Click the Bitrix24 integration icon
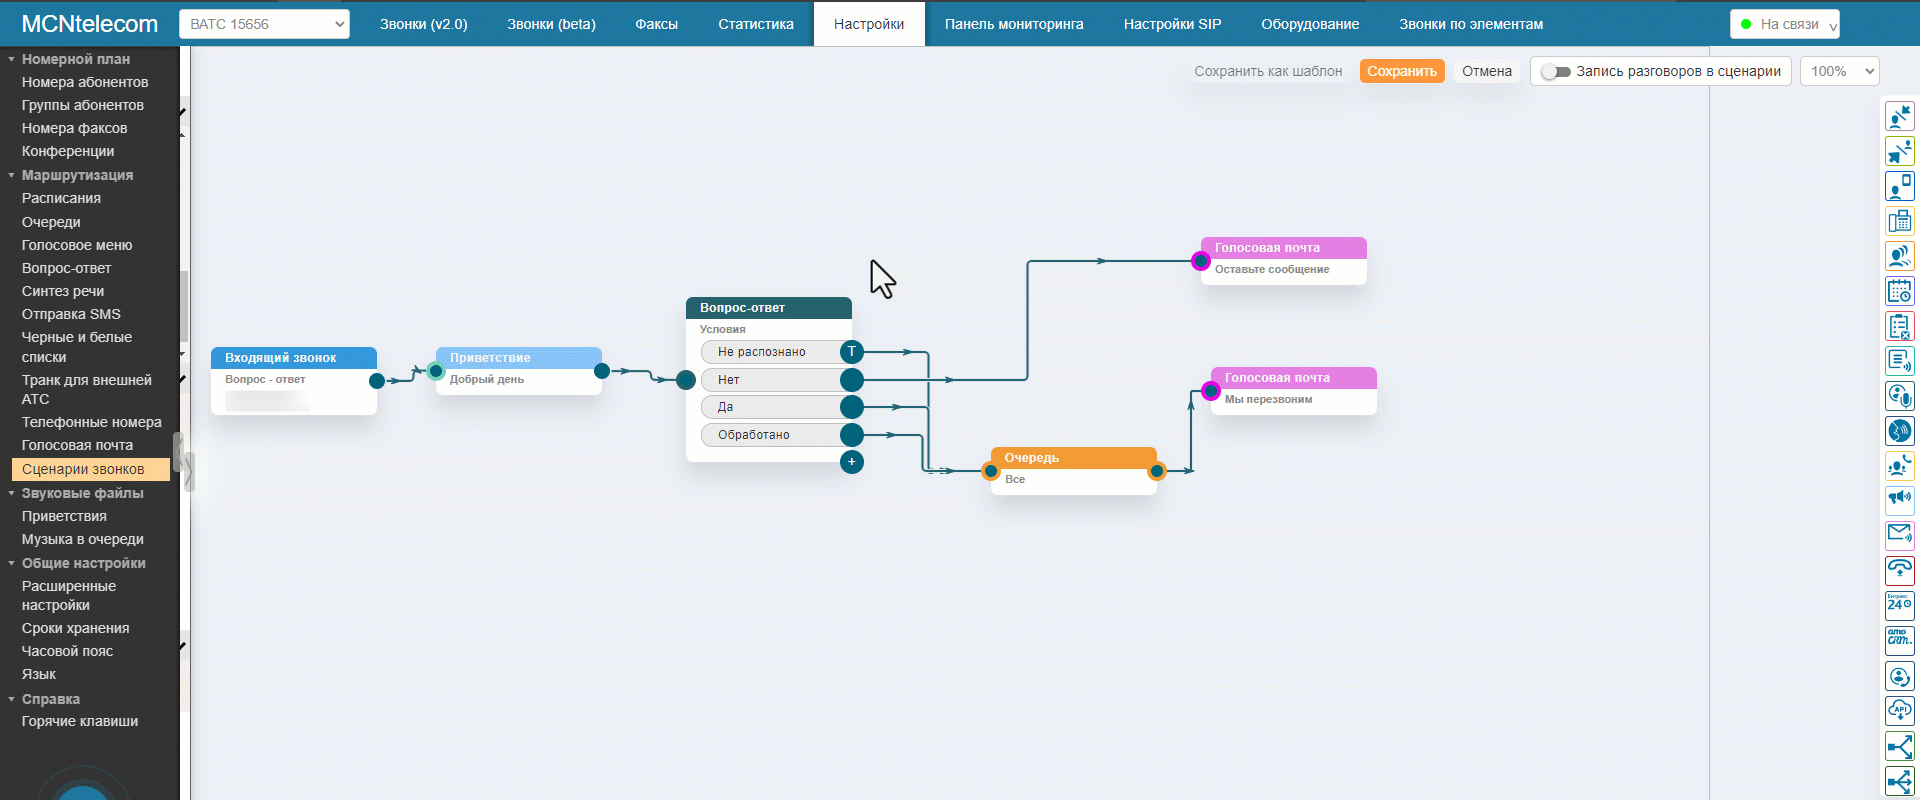Screen dimensions: 1920x800 click(x=1899, y=604)
